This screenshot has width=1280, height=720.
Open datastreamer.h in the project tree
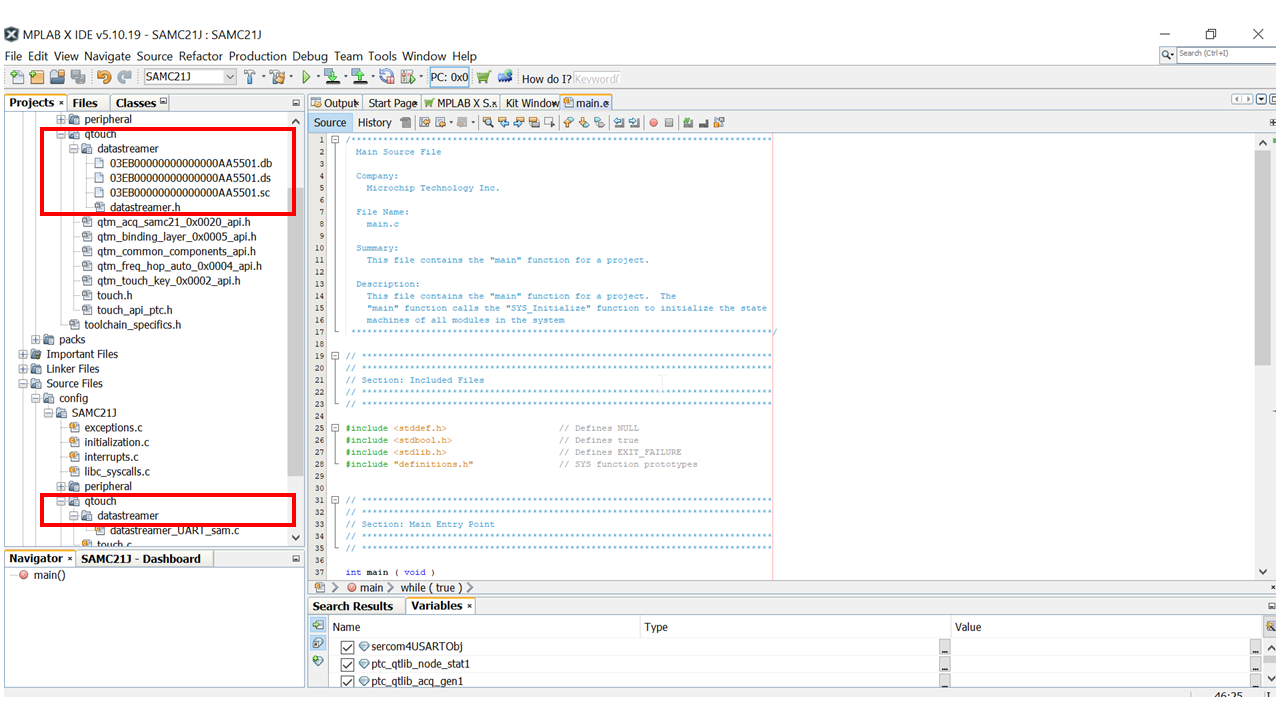click(x=145, y=207)
